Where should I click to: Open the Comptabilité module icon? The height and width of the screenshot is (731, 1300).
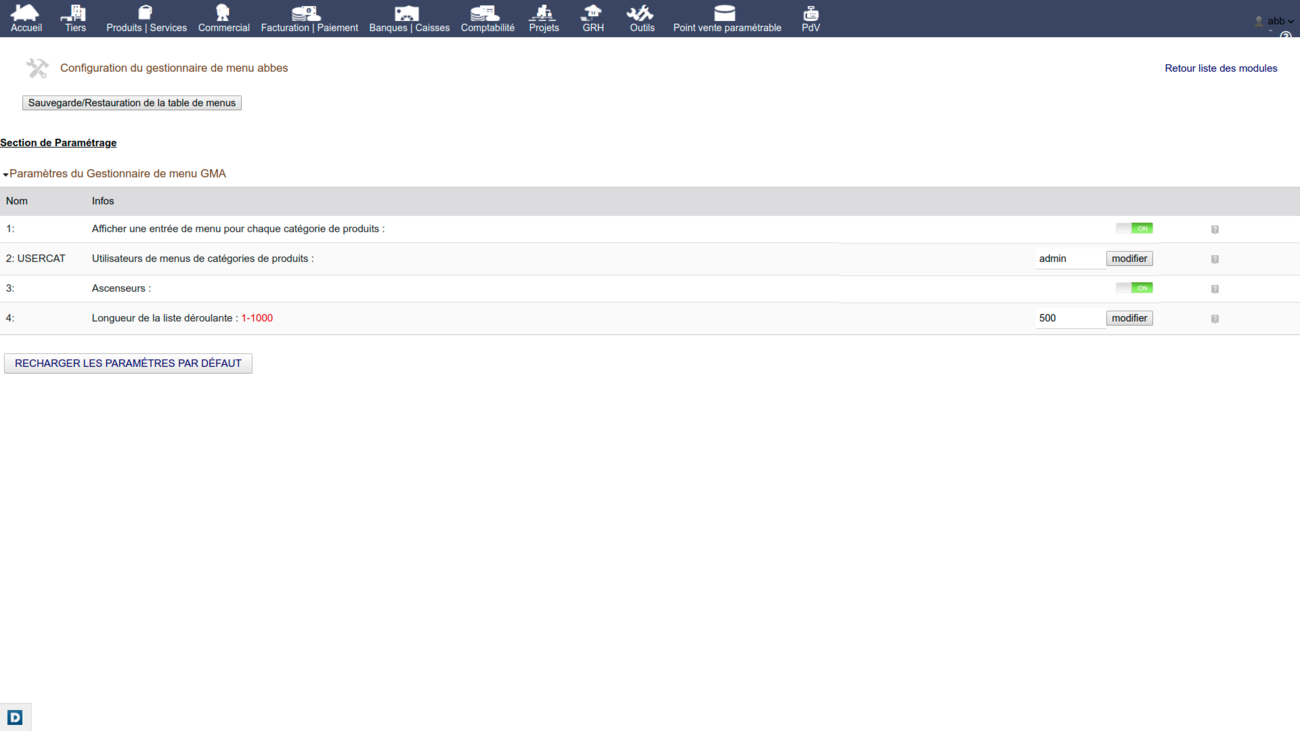click(487, 14)
